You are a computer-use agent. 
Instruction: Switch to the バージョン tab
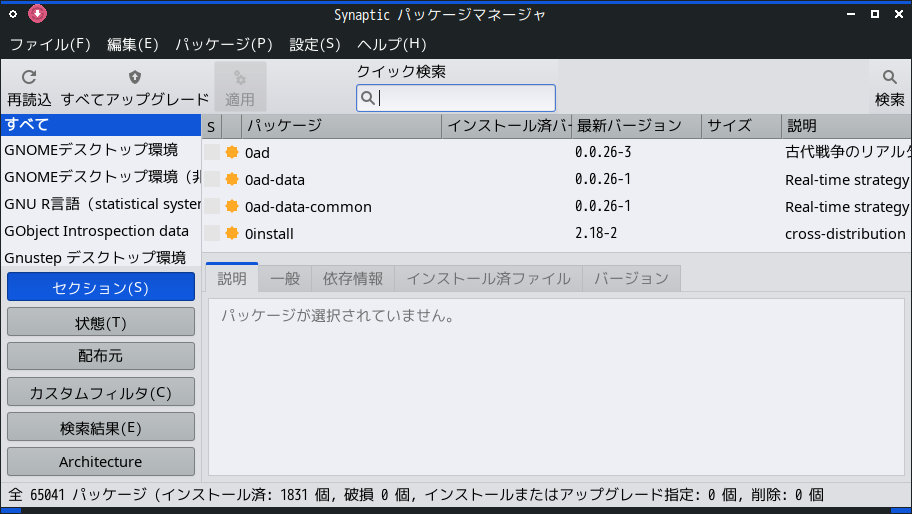pos(631,279)
